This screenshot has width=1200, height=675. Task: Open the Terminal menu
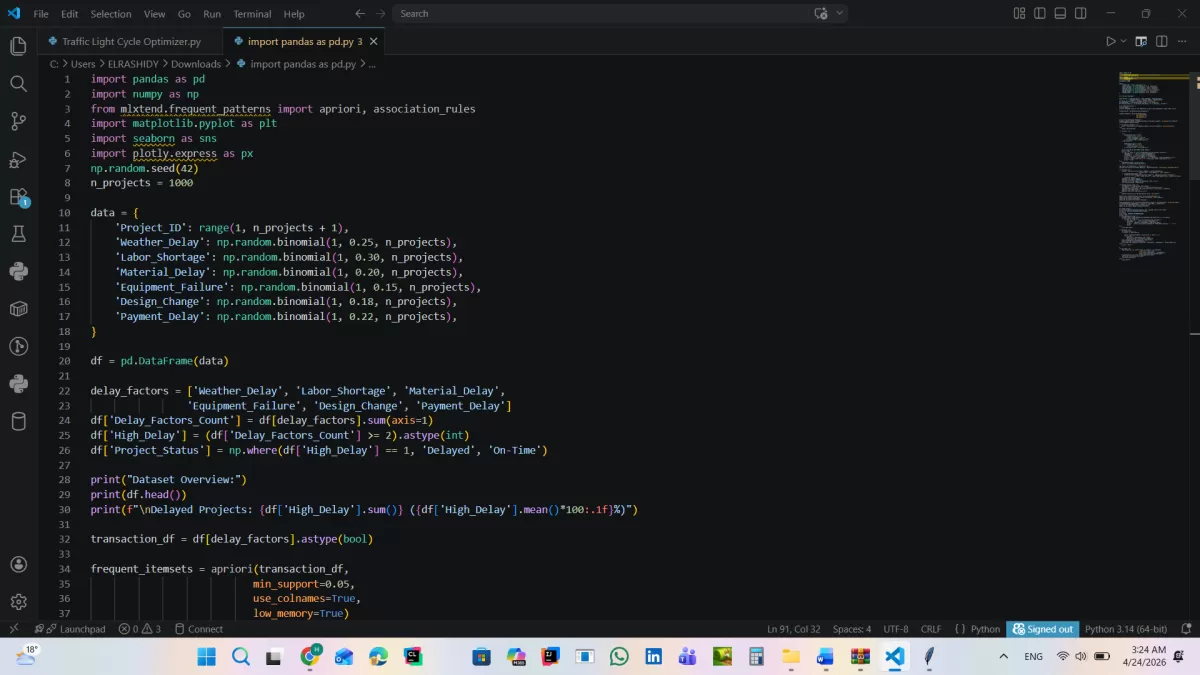tap(251, 13)
